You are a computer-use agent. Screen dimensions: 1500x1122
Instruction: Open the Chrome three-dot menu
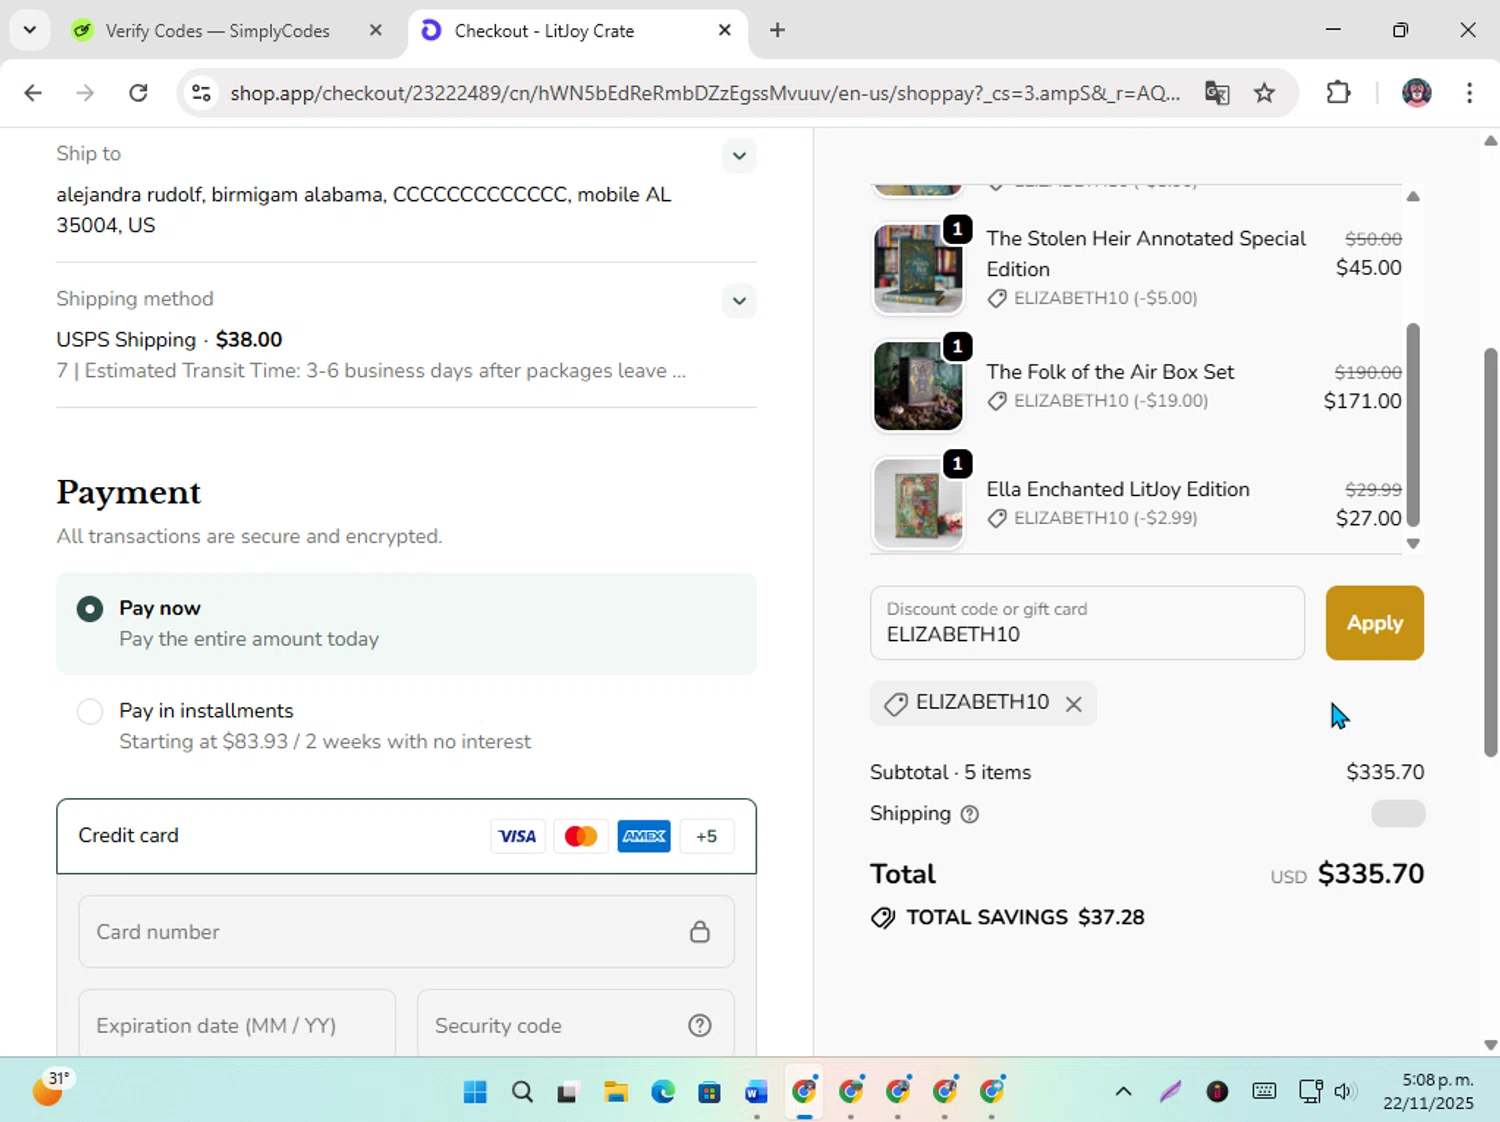[1469, 93]
